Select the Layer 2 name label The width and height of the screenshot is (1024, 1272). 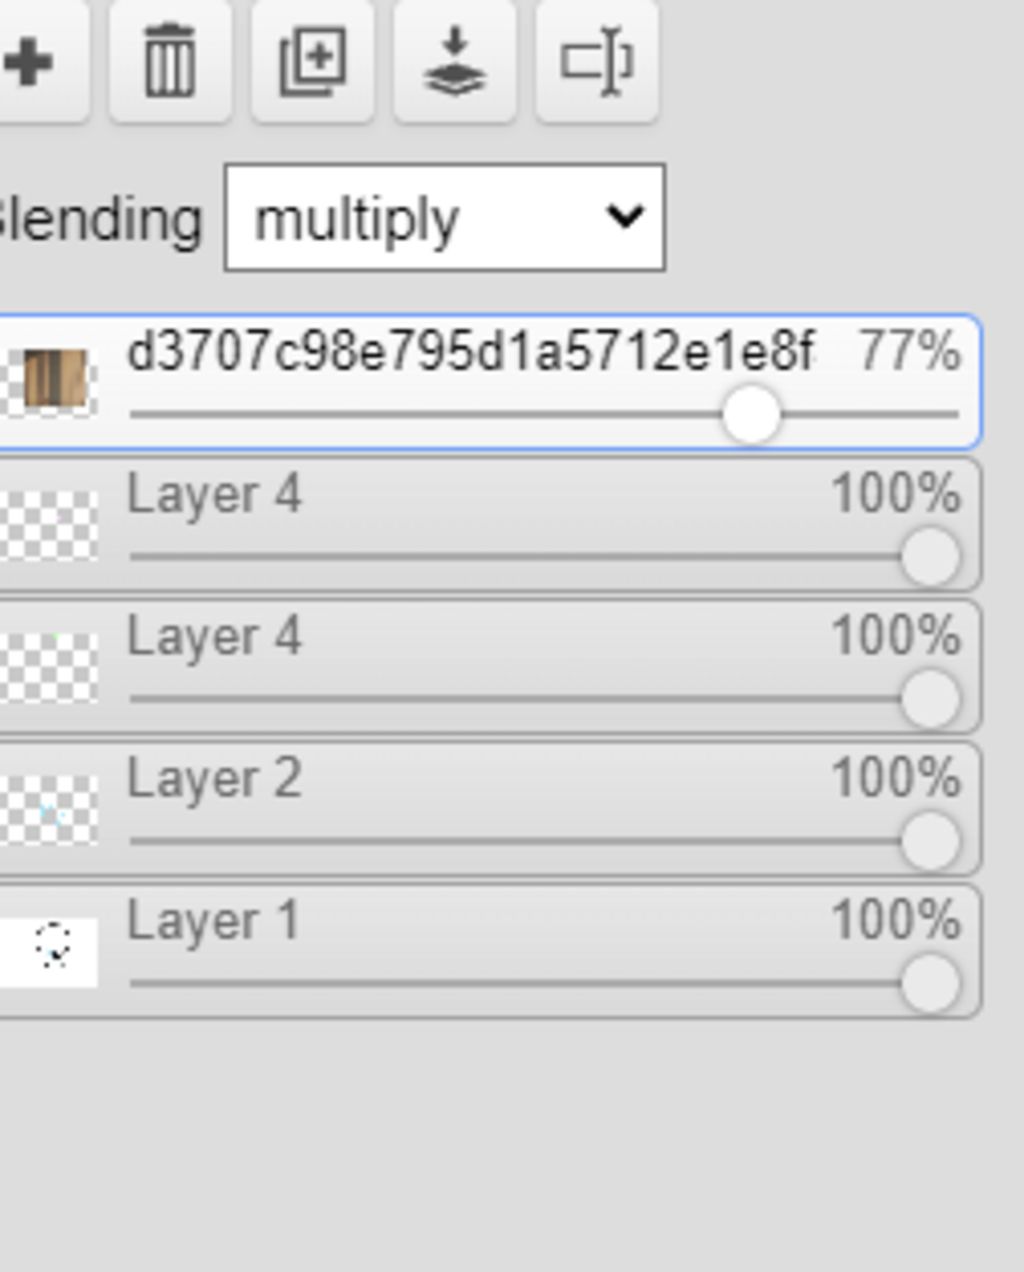pyautogui.click(x=214, y=779)
